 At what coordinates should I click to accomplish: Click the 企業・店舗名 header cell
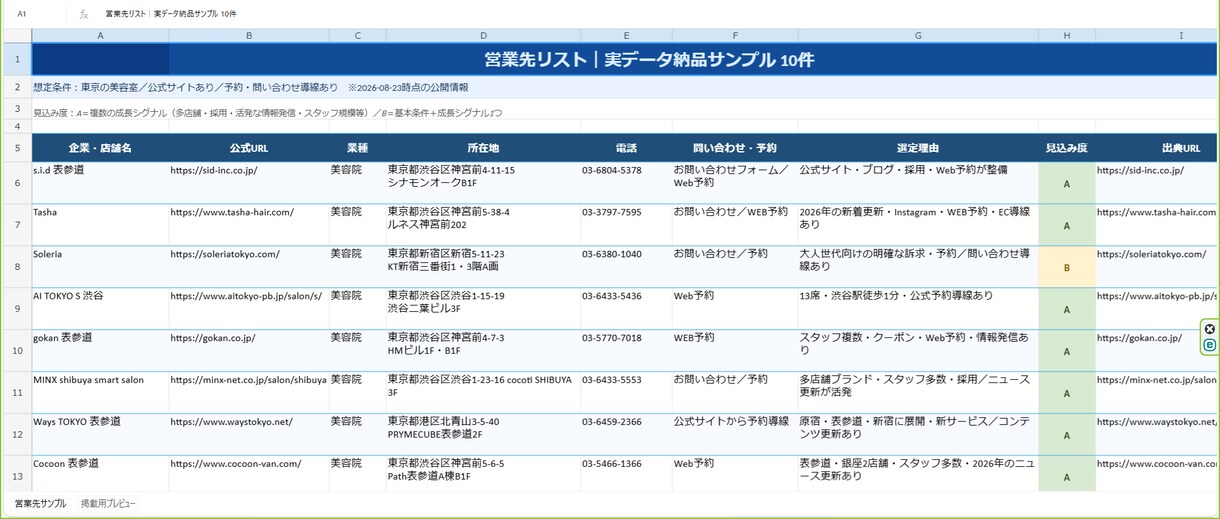coord(100,148)
